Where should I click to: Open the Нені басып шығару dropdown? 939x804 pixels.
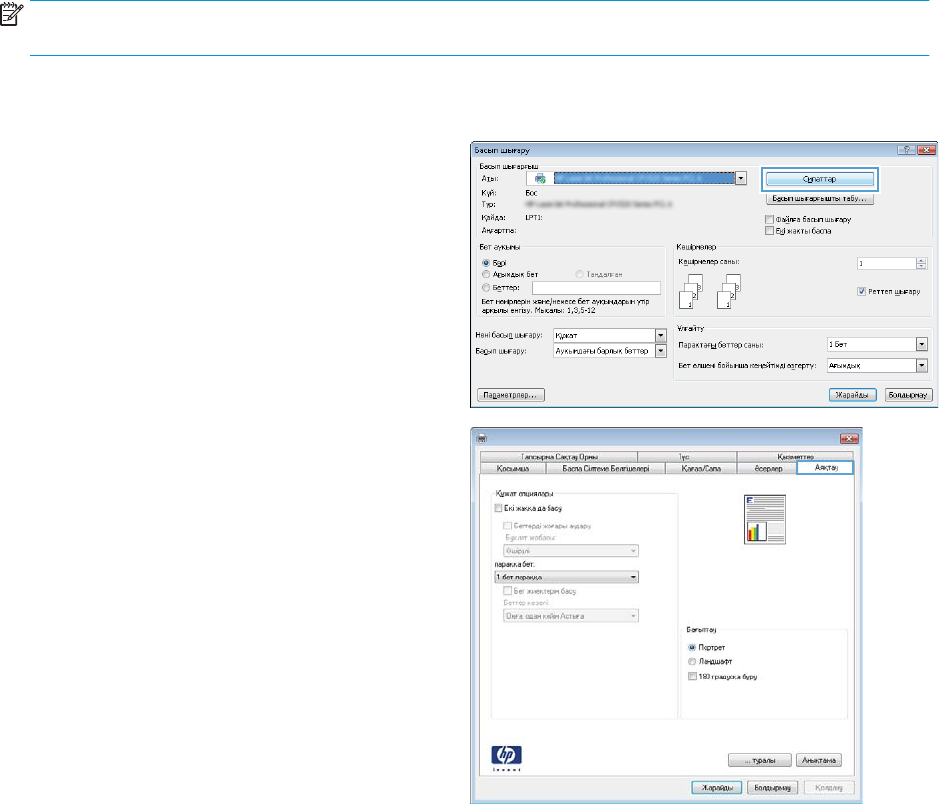point(661,335)
